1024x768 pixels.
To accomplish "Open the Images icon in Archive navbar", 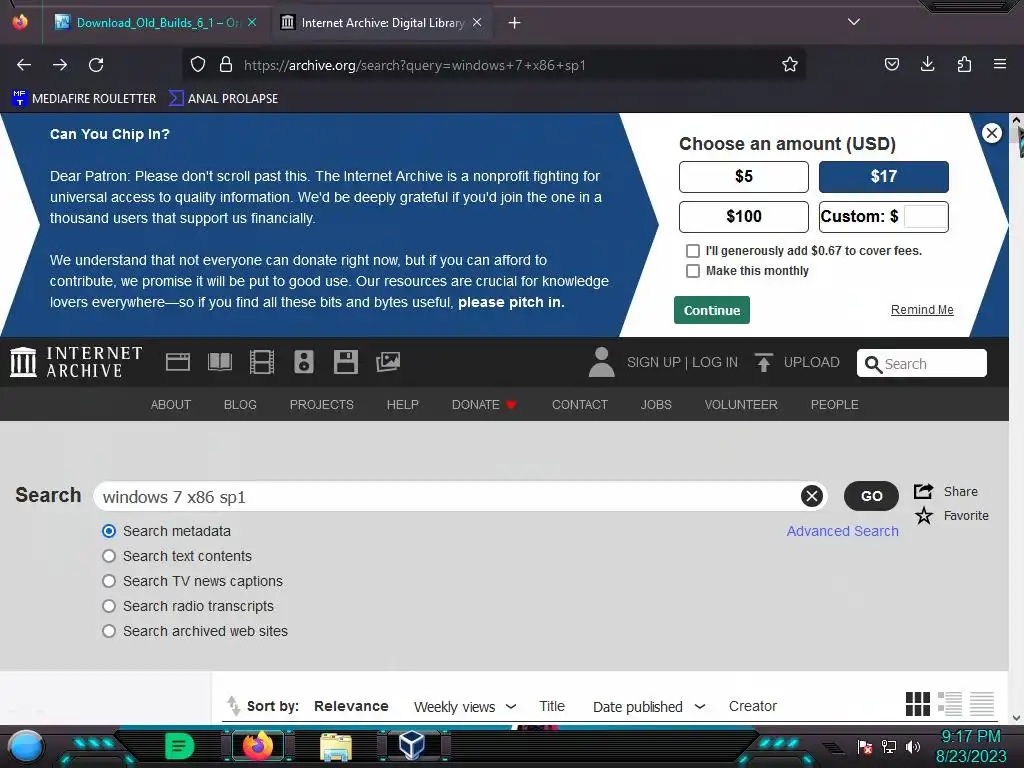I will pyautogui.click(x=388, y=362).
